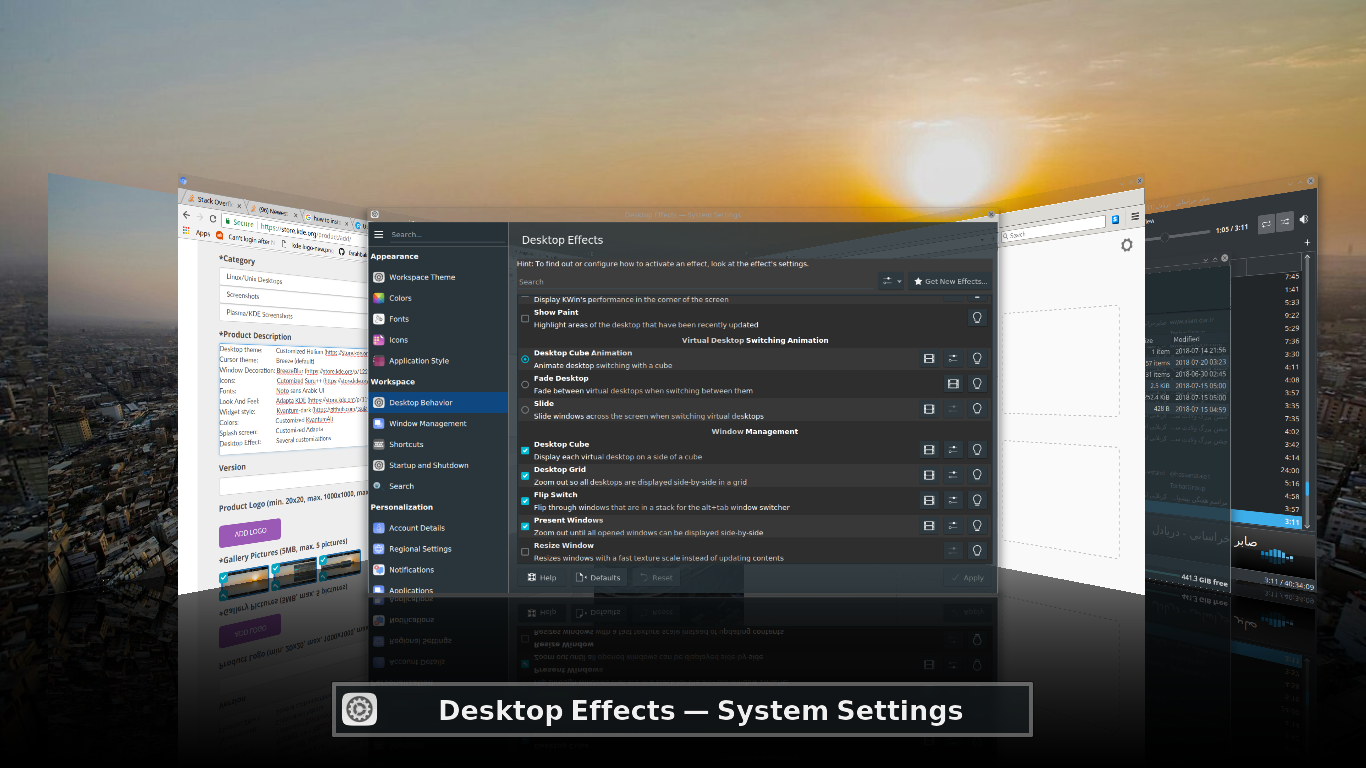The width and height of the screenshot is (1366, 768).
Task: Configure the Desktop Grid effect
Action: (x=953, y=475)
